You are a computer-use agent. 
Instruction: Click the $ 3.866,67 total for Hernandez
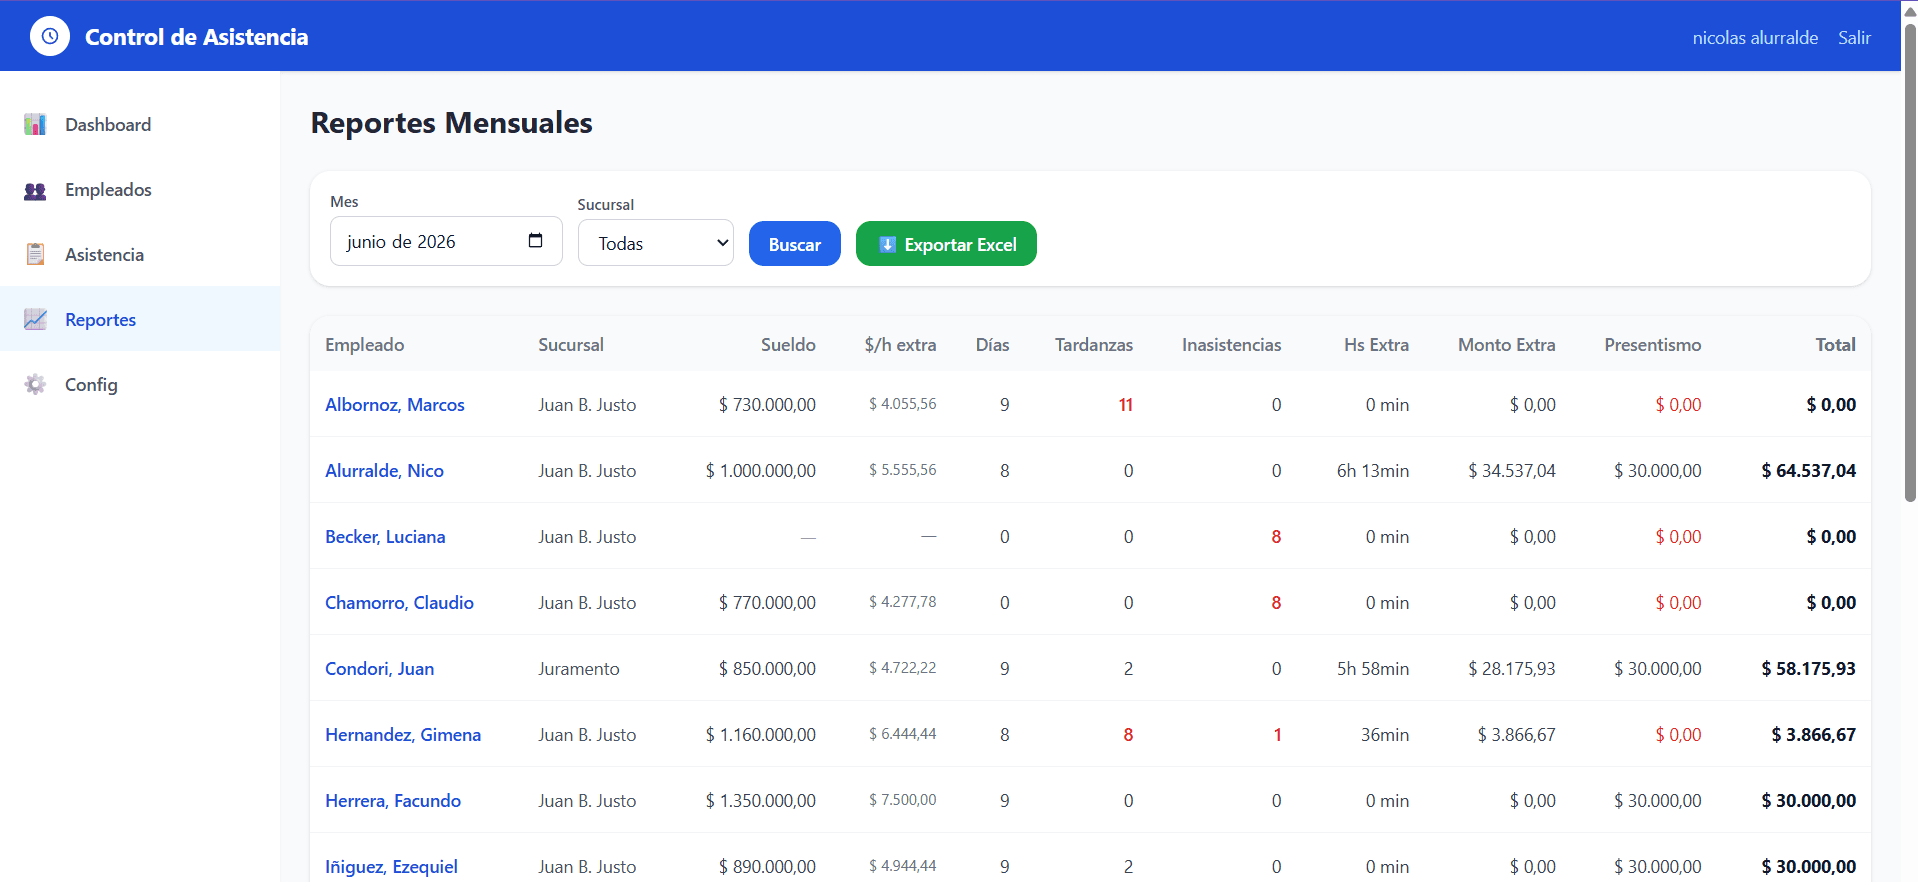[x=1813, y=735]
